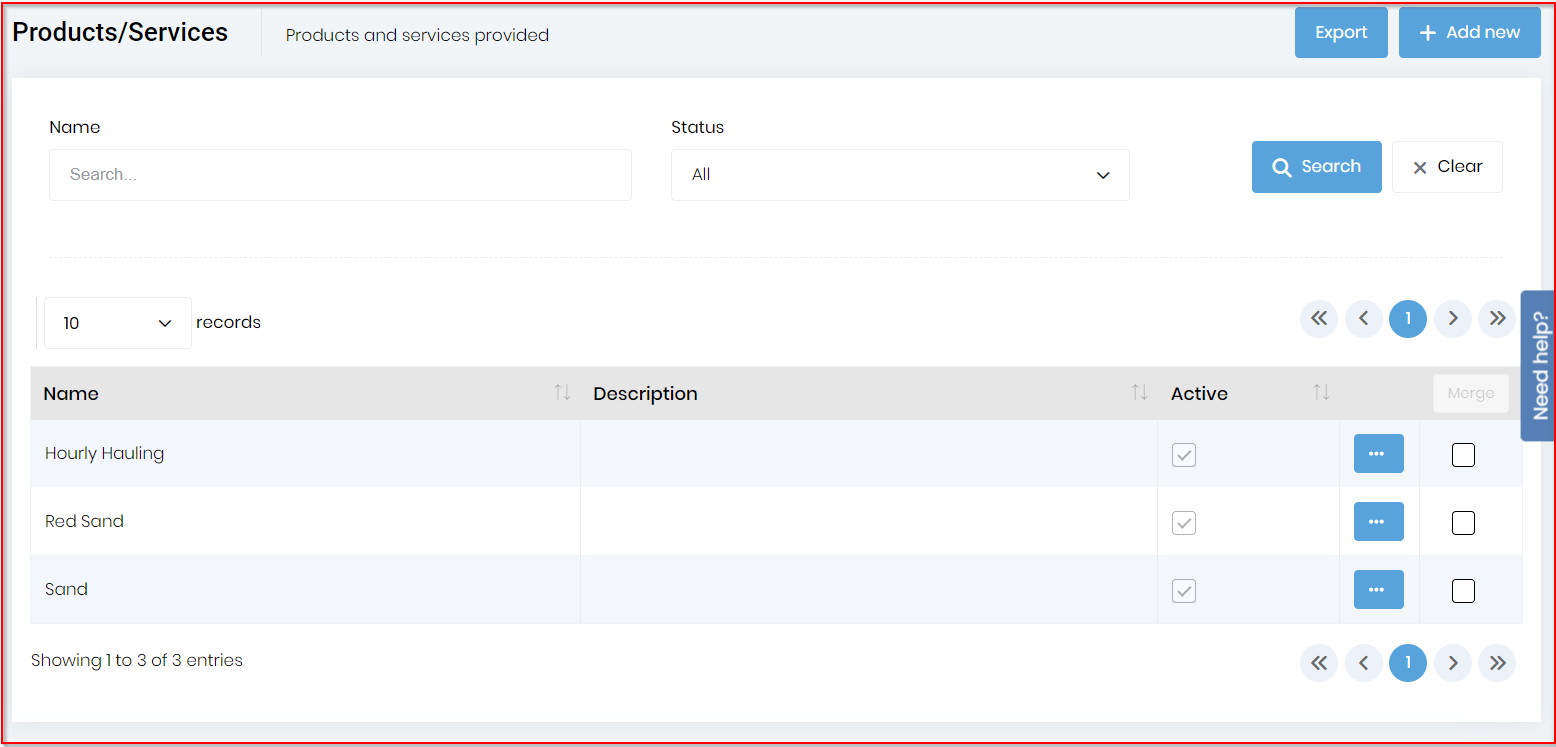Sort the table by the Description column
1556x747 pixels.
(1139, 393)
